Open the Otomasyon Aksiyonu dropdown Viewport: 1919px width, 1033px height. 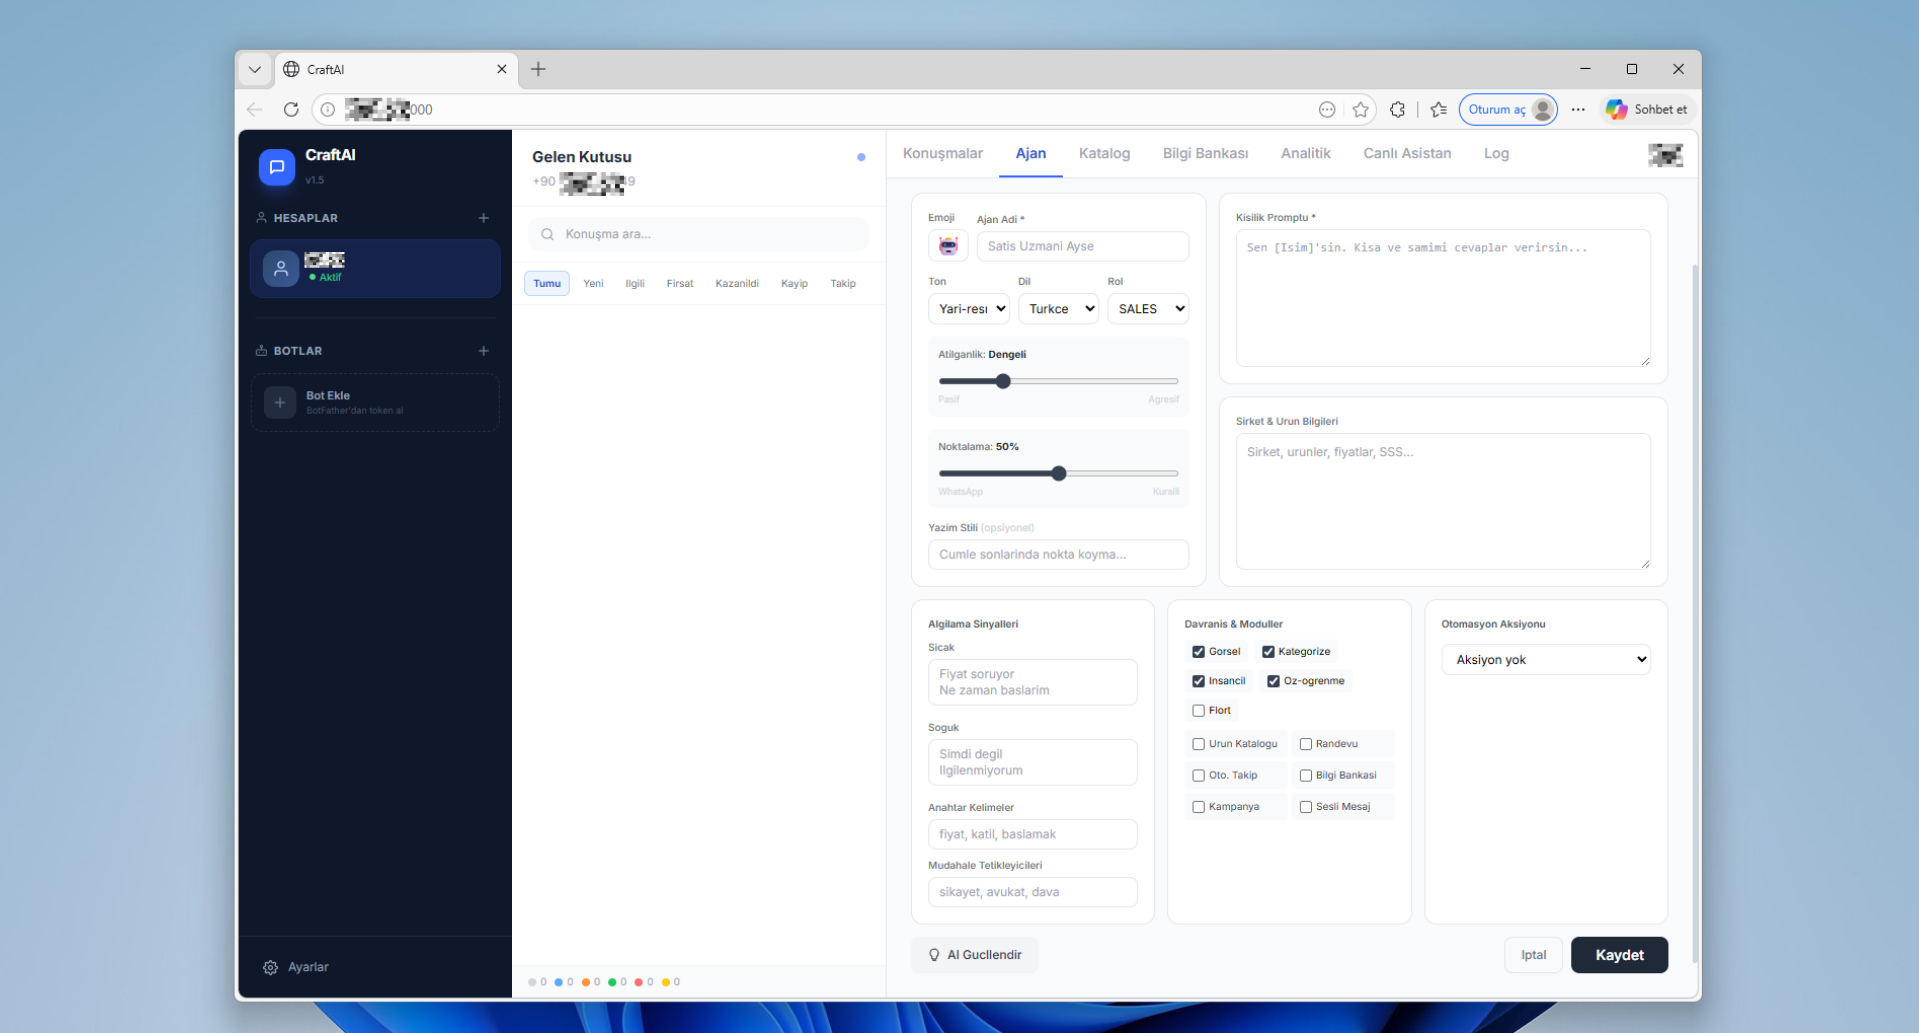(1545, 660)
